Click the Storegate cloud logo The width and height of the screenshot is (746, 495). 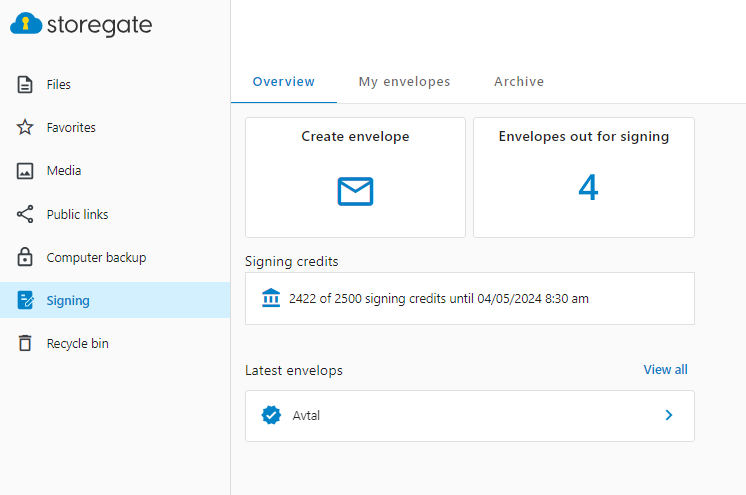point(26,23)
